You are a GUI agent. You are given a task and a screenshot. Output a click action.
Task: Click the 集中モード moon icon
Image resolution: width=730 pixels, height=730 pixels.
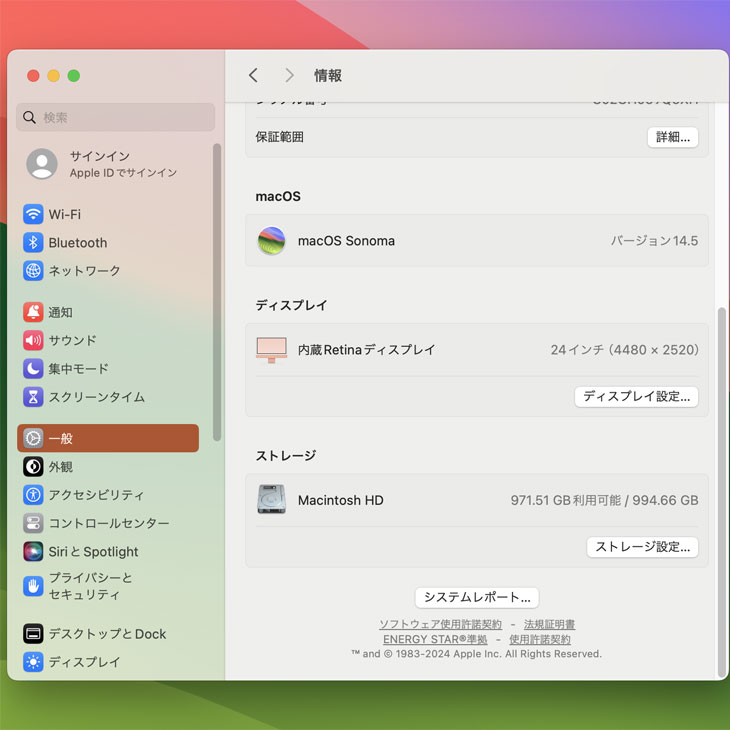[x=33, y=369]
